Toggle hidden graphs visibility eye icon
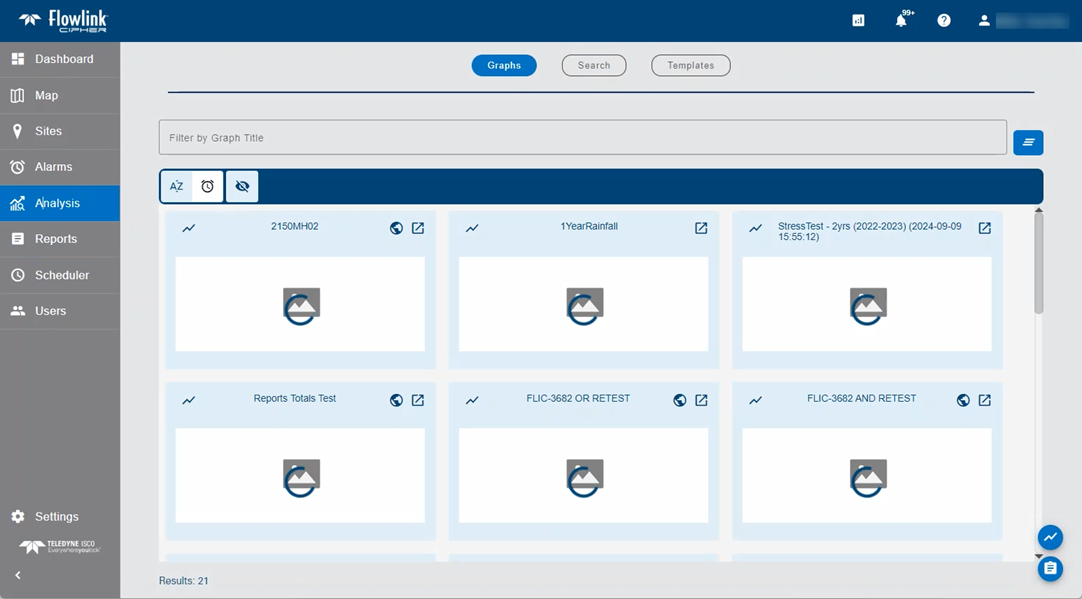Viewport: 1082px width, 599px height. pyautogui.click(x=242, y=186)
